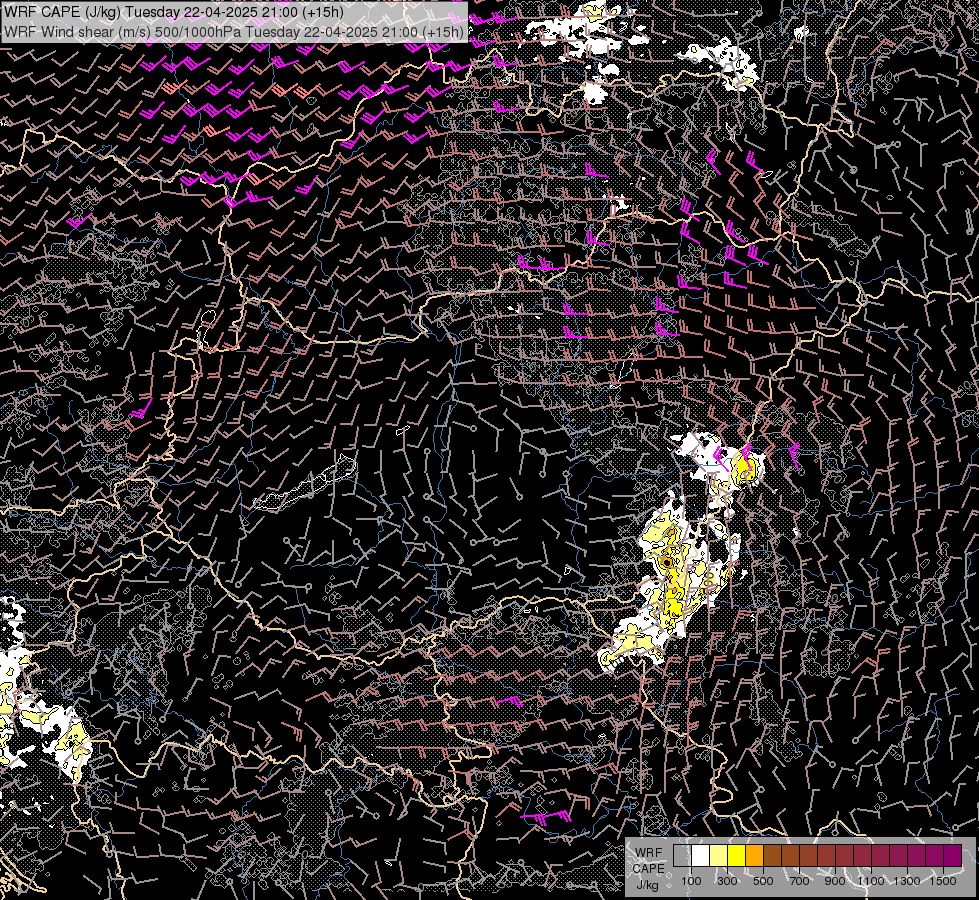
Task: Pick the brown swatch just after the 500 tick
Action: point(772,856)
